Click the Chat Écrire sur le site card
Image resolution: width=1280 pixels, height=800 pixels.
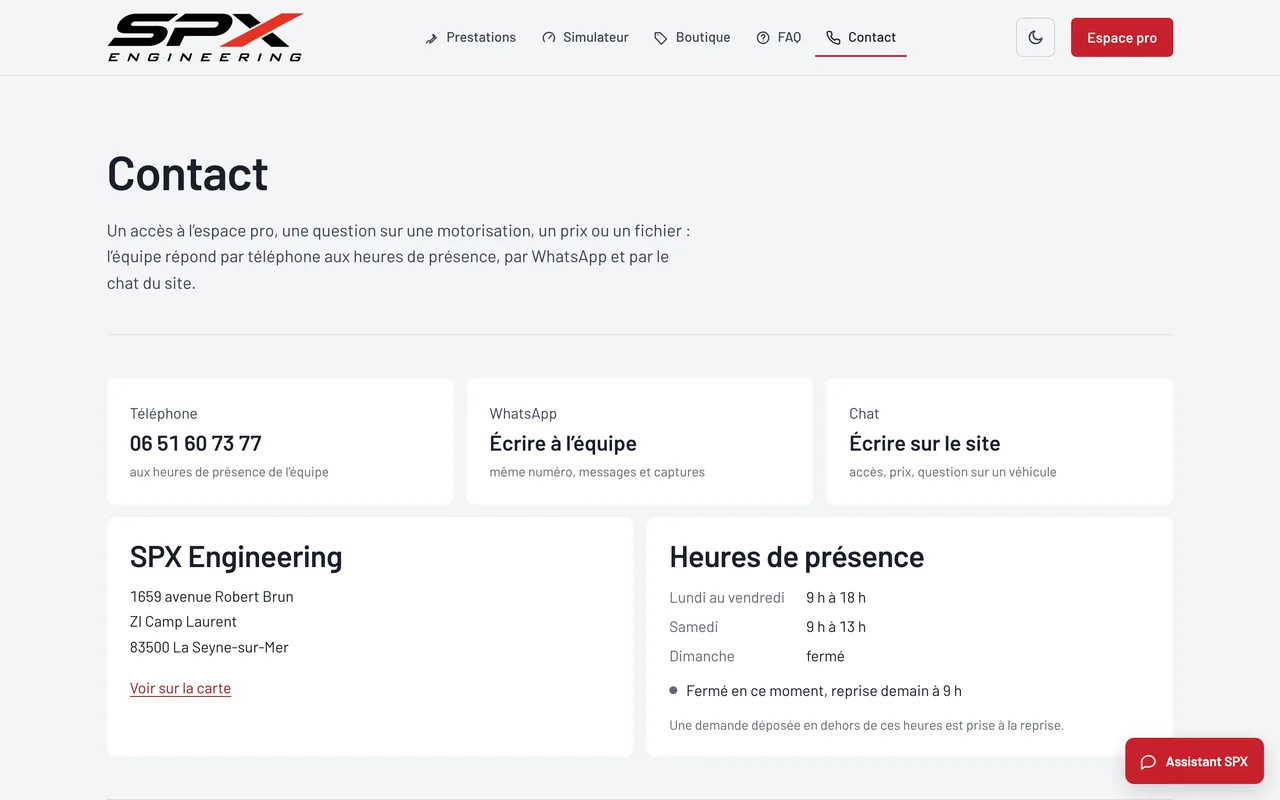pyautogui.click(x=999, y=441)
